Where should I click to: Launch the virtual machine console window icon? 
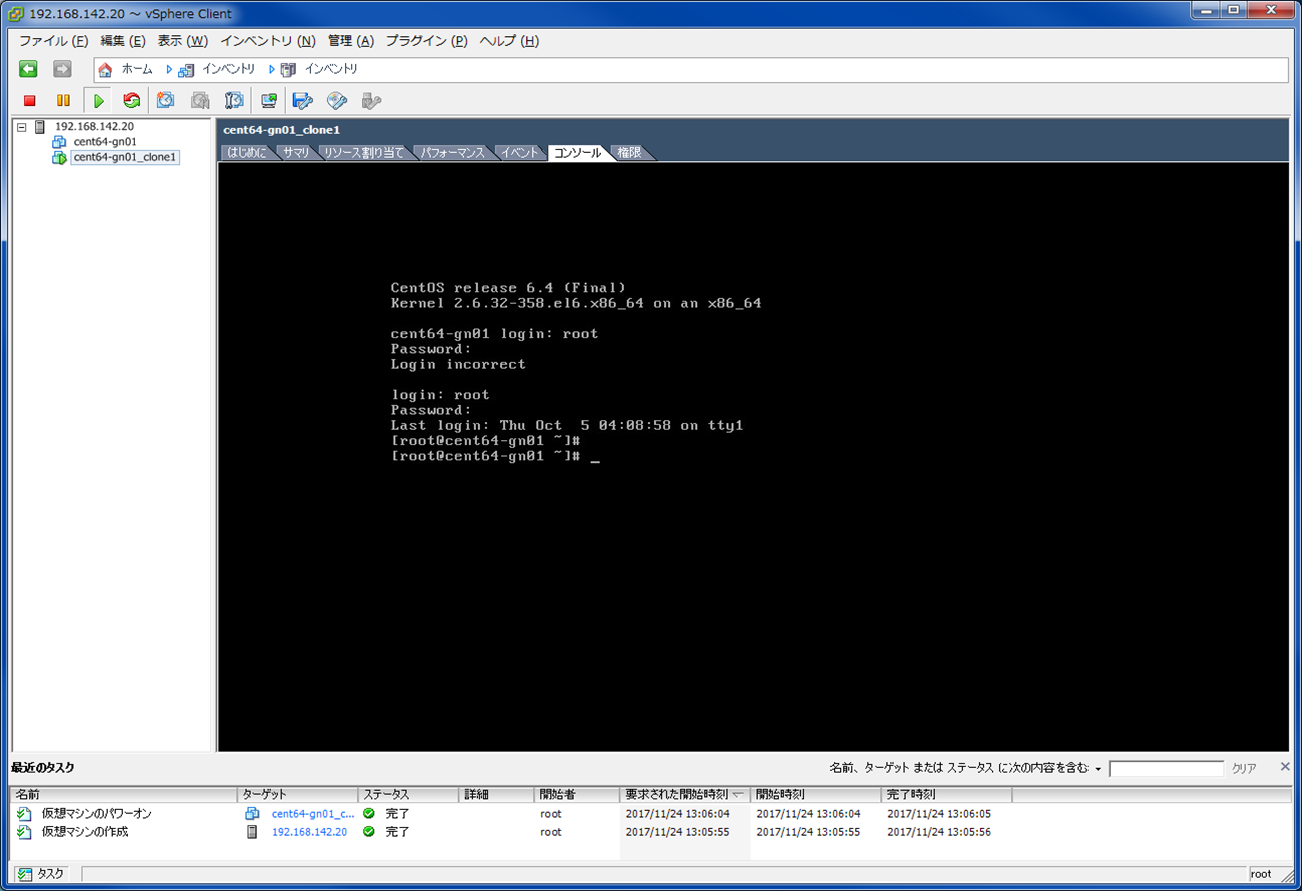point(269,100)
